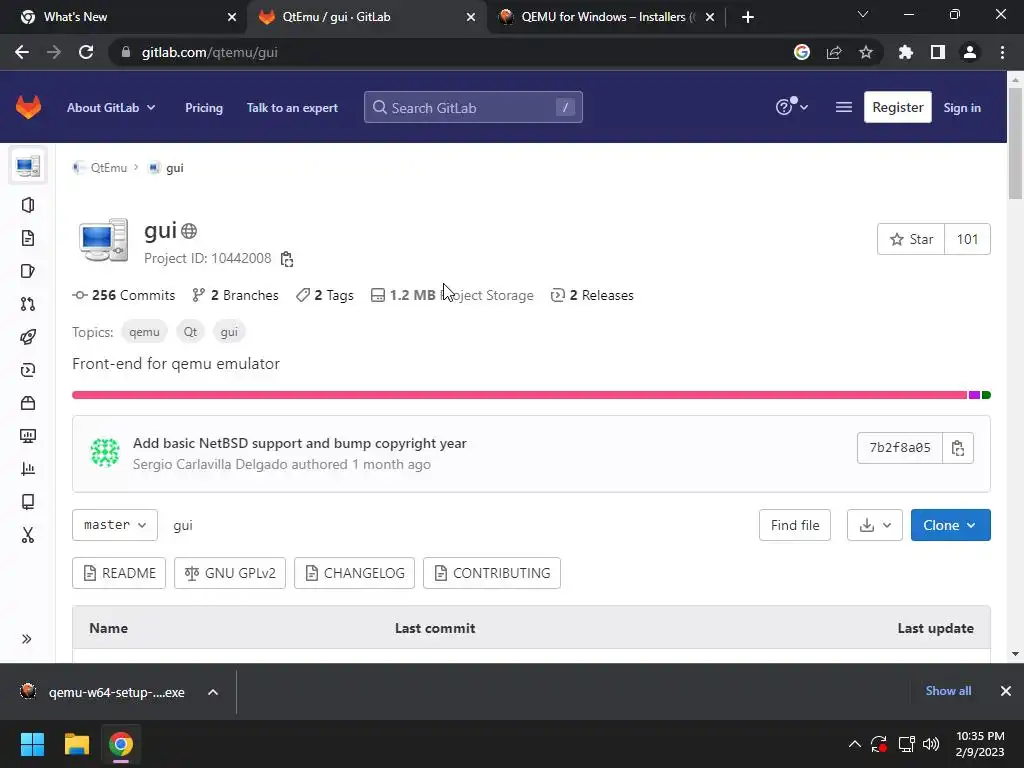The width and height of the screenshot is (1024, 768).
Task: Reload the page
Action: click(x=86, y=52)
